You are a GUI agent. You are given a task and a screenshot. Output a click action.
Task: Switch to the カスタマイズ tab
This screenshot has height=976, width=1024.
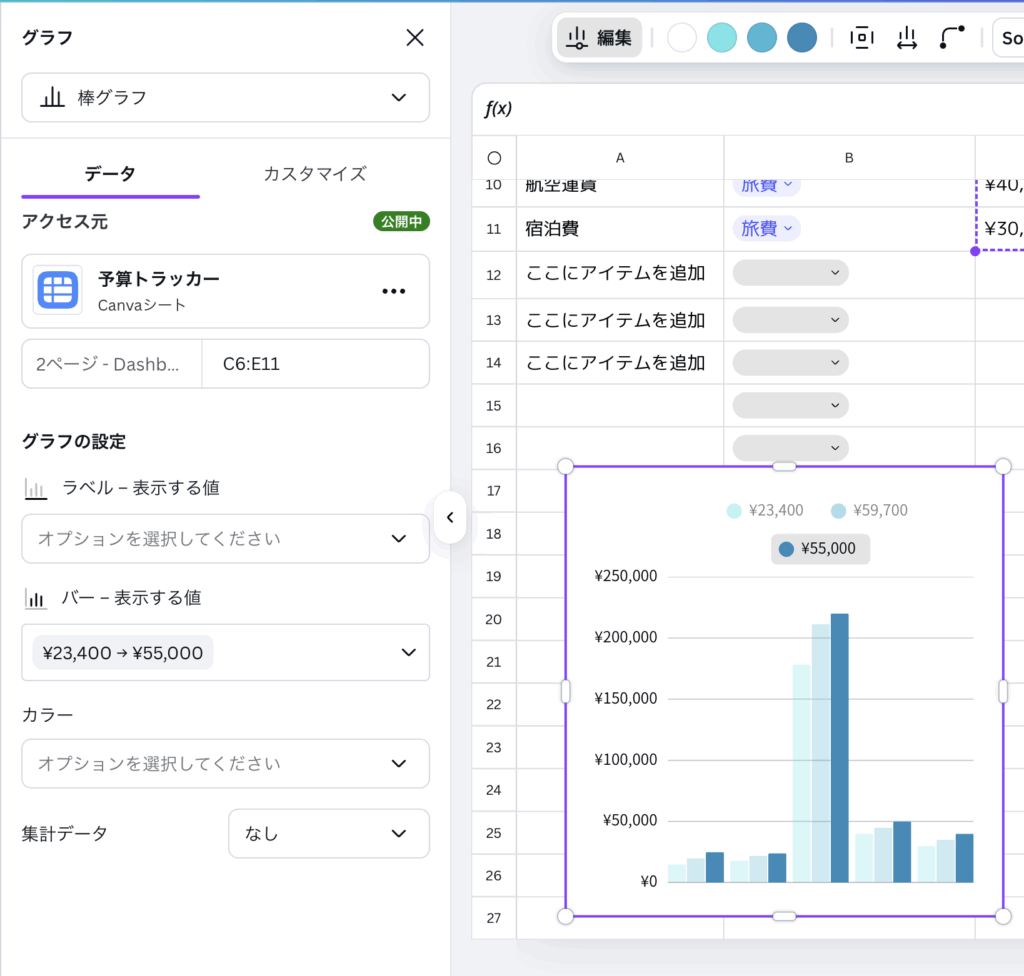315,174
